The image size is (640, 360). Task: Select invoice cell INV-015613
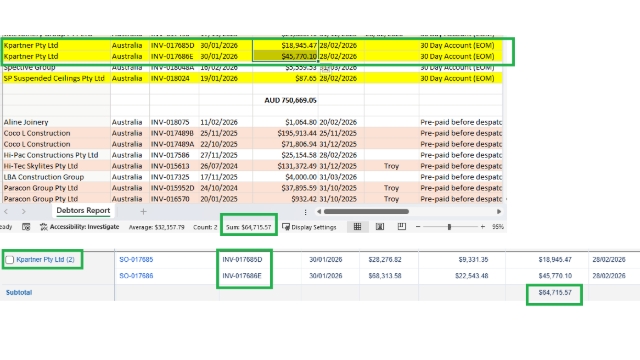[174, 166]
